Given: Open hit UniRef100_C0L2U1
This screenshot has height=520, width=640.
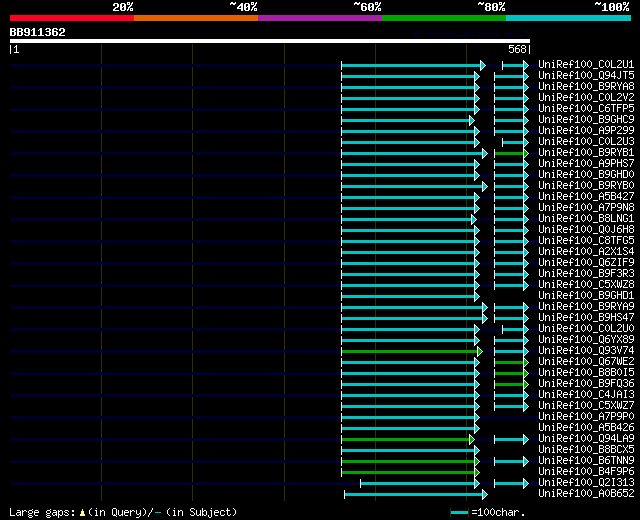Looking at the screenshot, I should pos(586,64).
